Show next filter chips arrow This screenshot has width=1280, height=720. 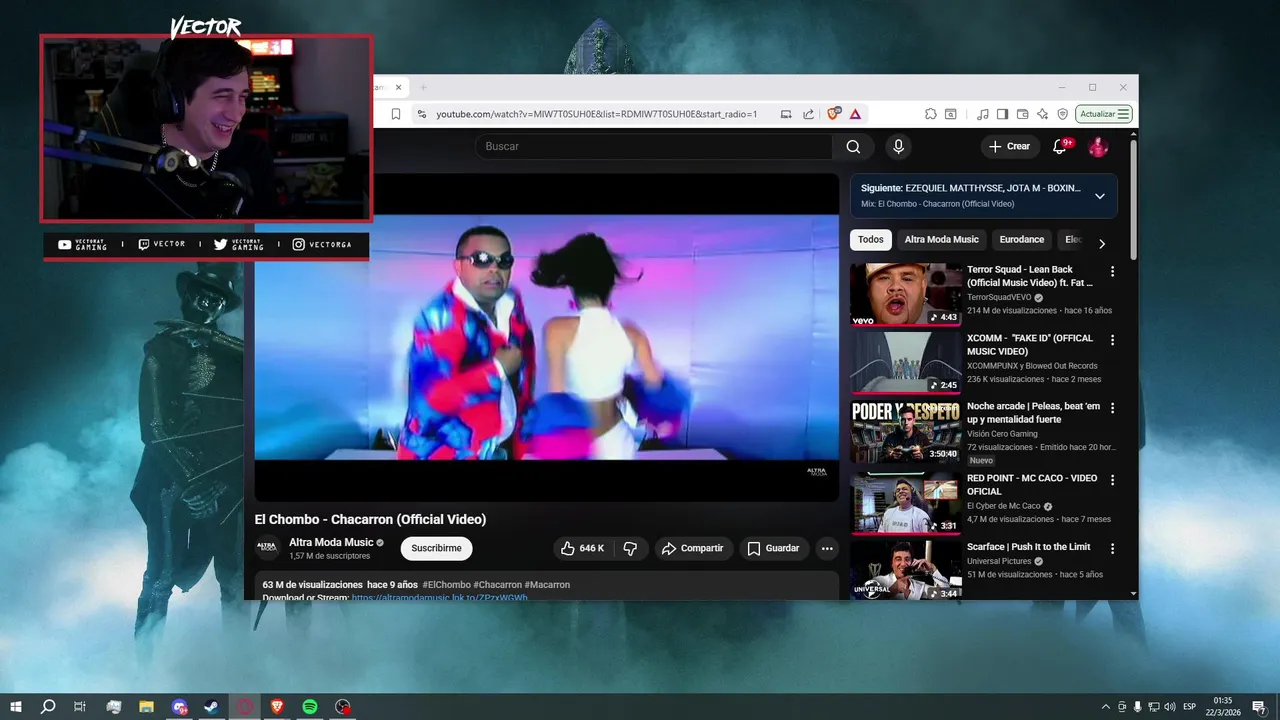coord(1102,244)
